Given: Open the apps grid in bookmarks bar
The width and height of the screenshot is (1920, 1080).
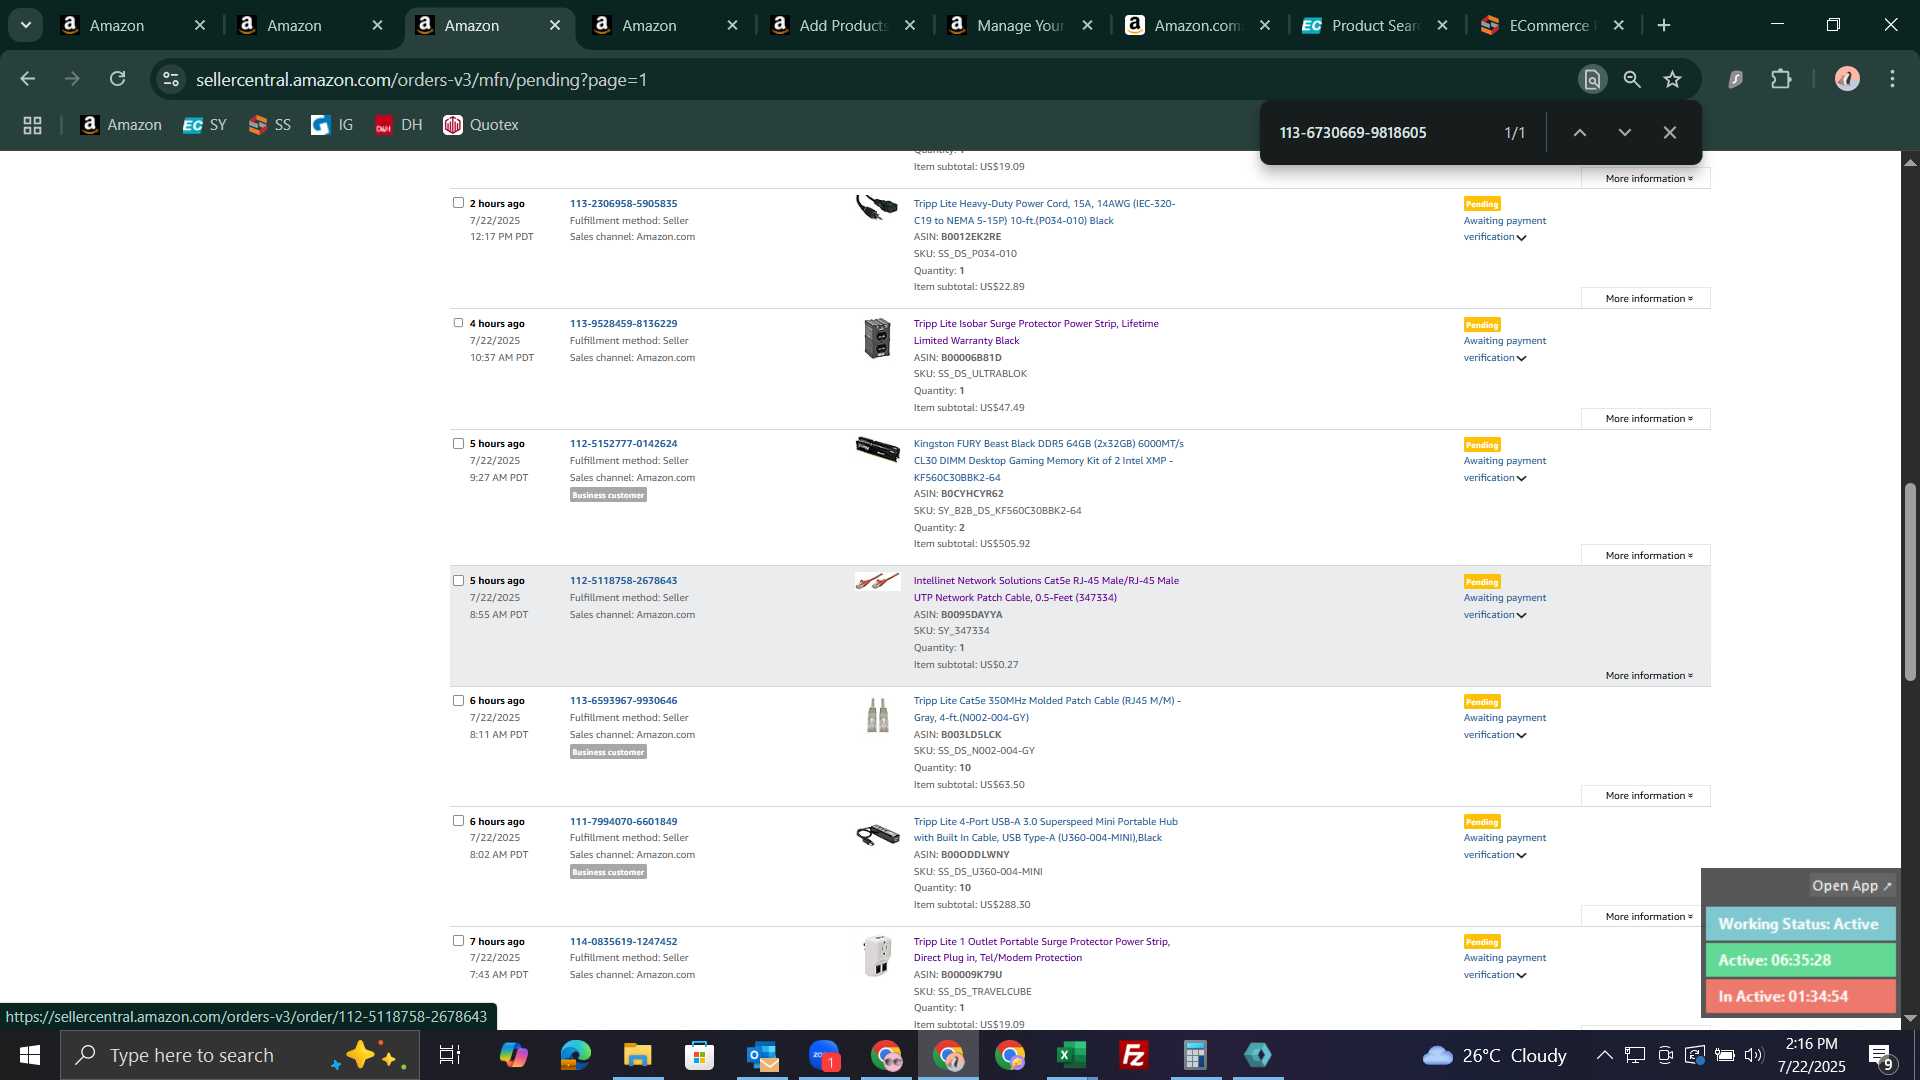Looking at the screenshot, I should [32, 125].
